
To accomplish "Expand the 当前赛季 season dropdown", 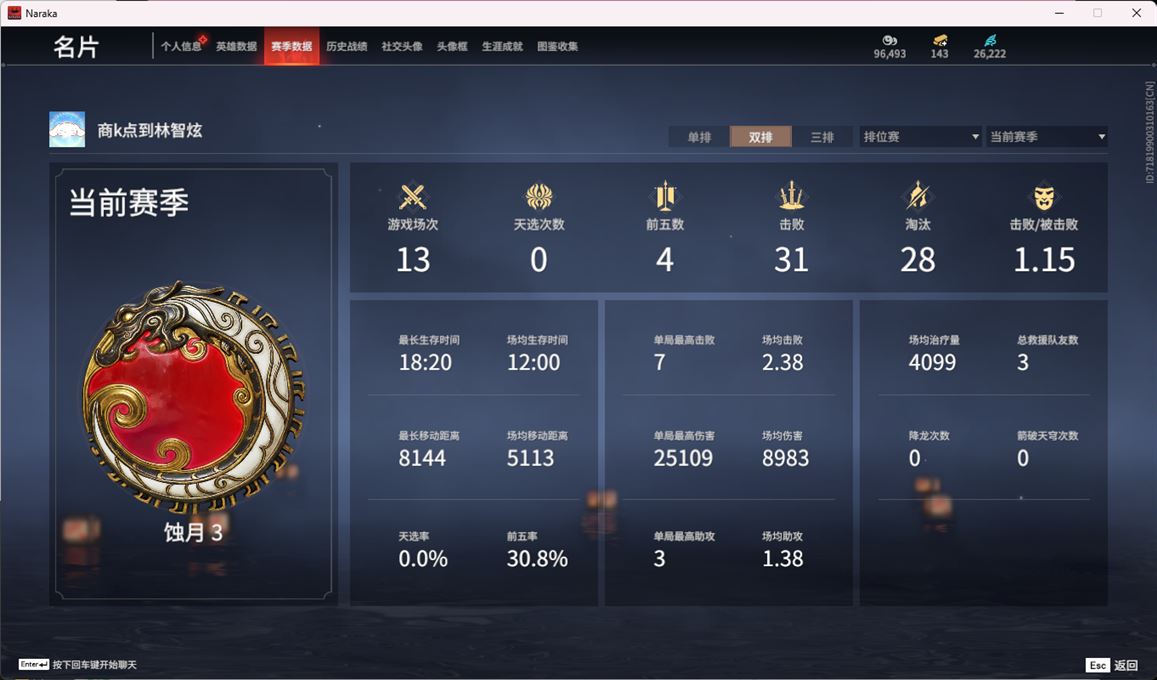I will coord(1047,136).
